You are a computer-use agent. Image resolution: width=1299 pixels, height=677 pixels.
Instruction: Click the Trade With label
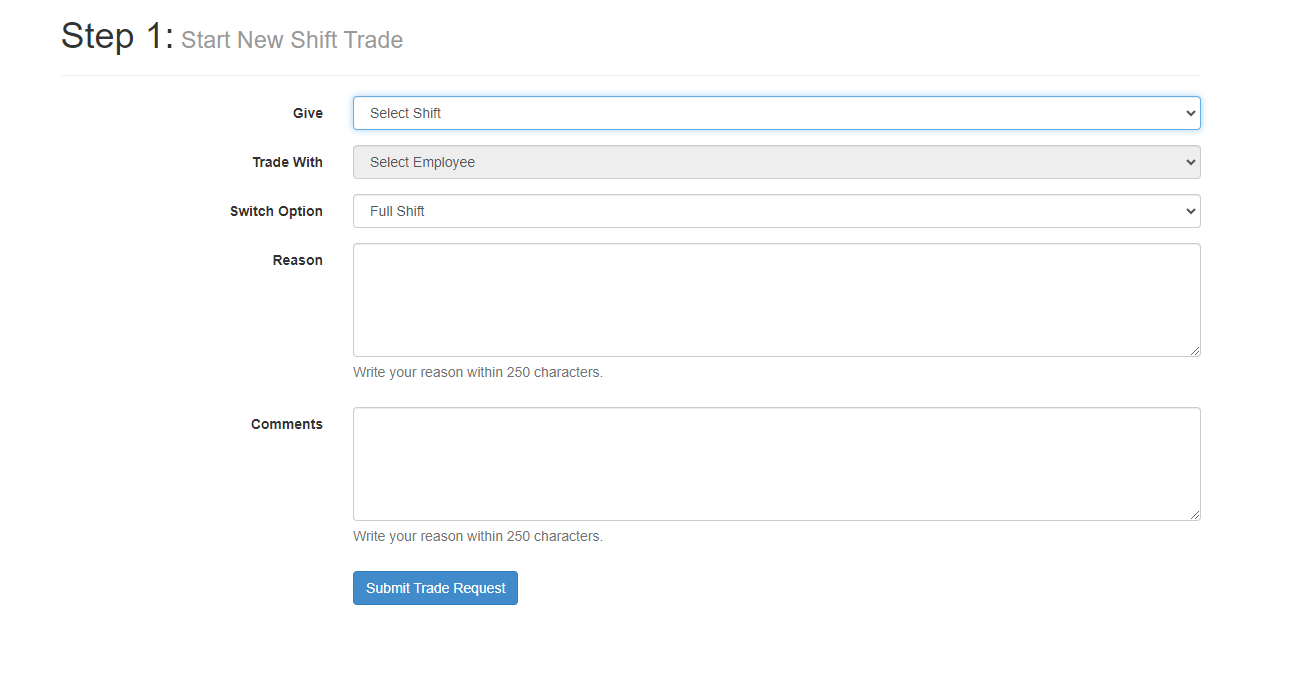click(x=288, y=162)
